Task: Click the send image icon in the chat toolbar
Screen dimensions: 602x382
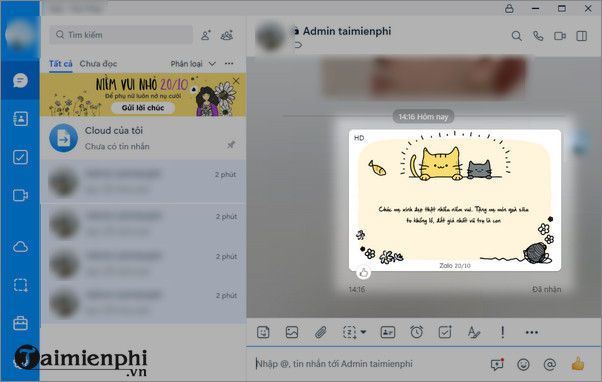Action: tap(292, 332)
